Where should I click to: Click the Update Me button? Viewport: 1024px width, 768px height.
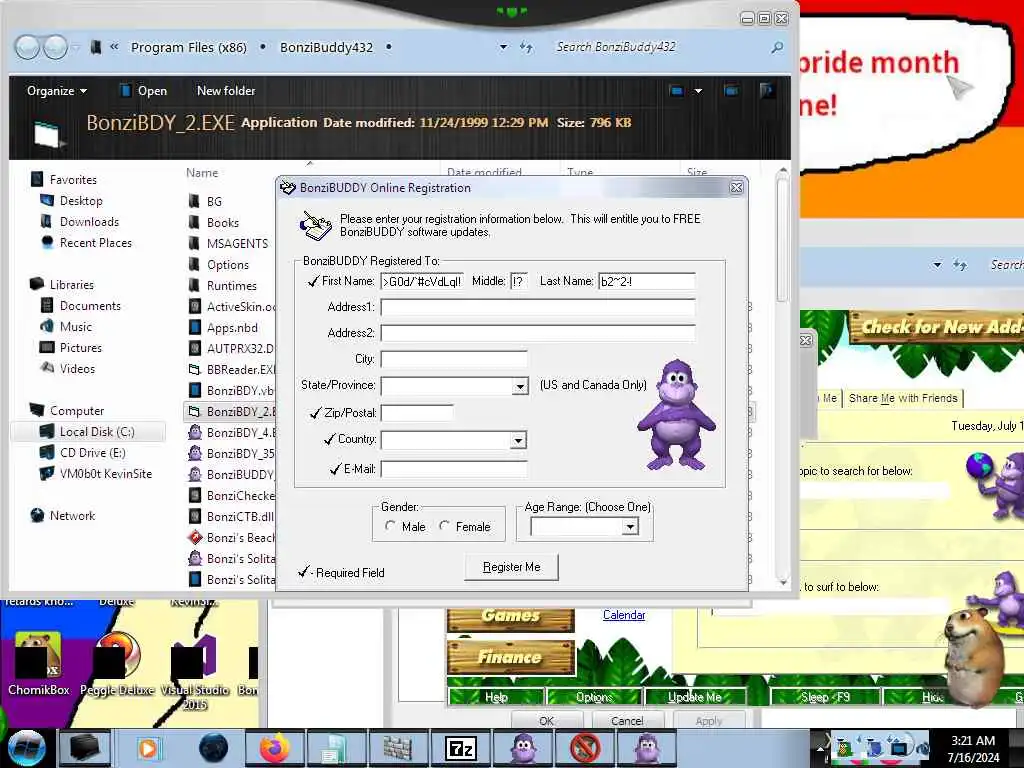coord(695,697)
